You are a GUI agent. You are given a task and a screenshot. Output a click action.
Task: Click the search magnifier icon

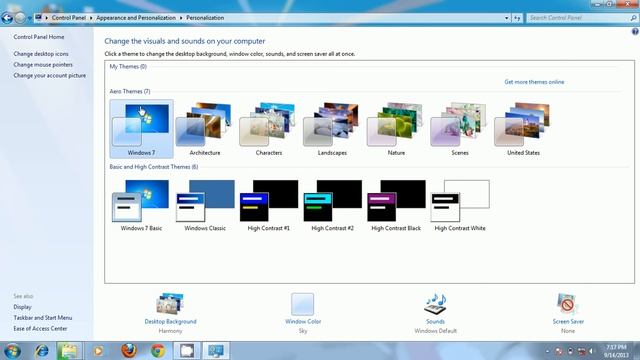(633, 18)
